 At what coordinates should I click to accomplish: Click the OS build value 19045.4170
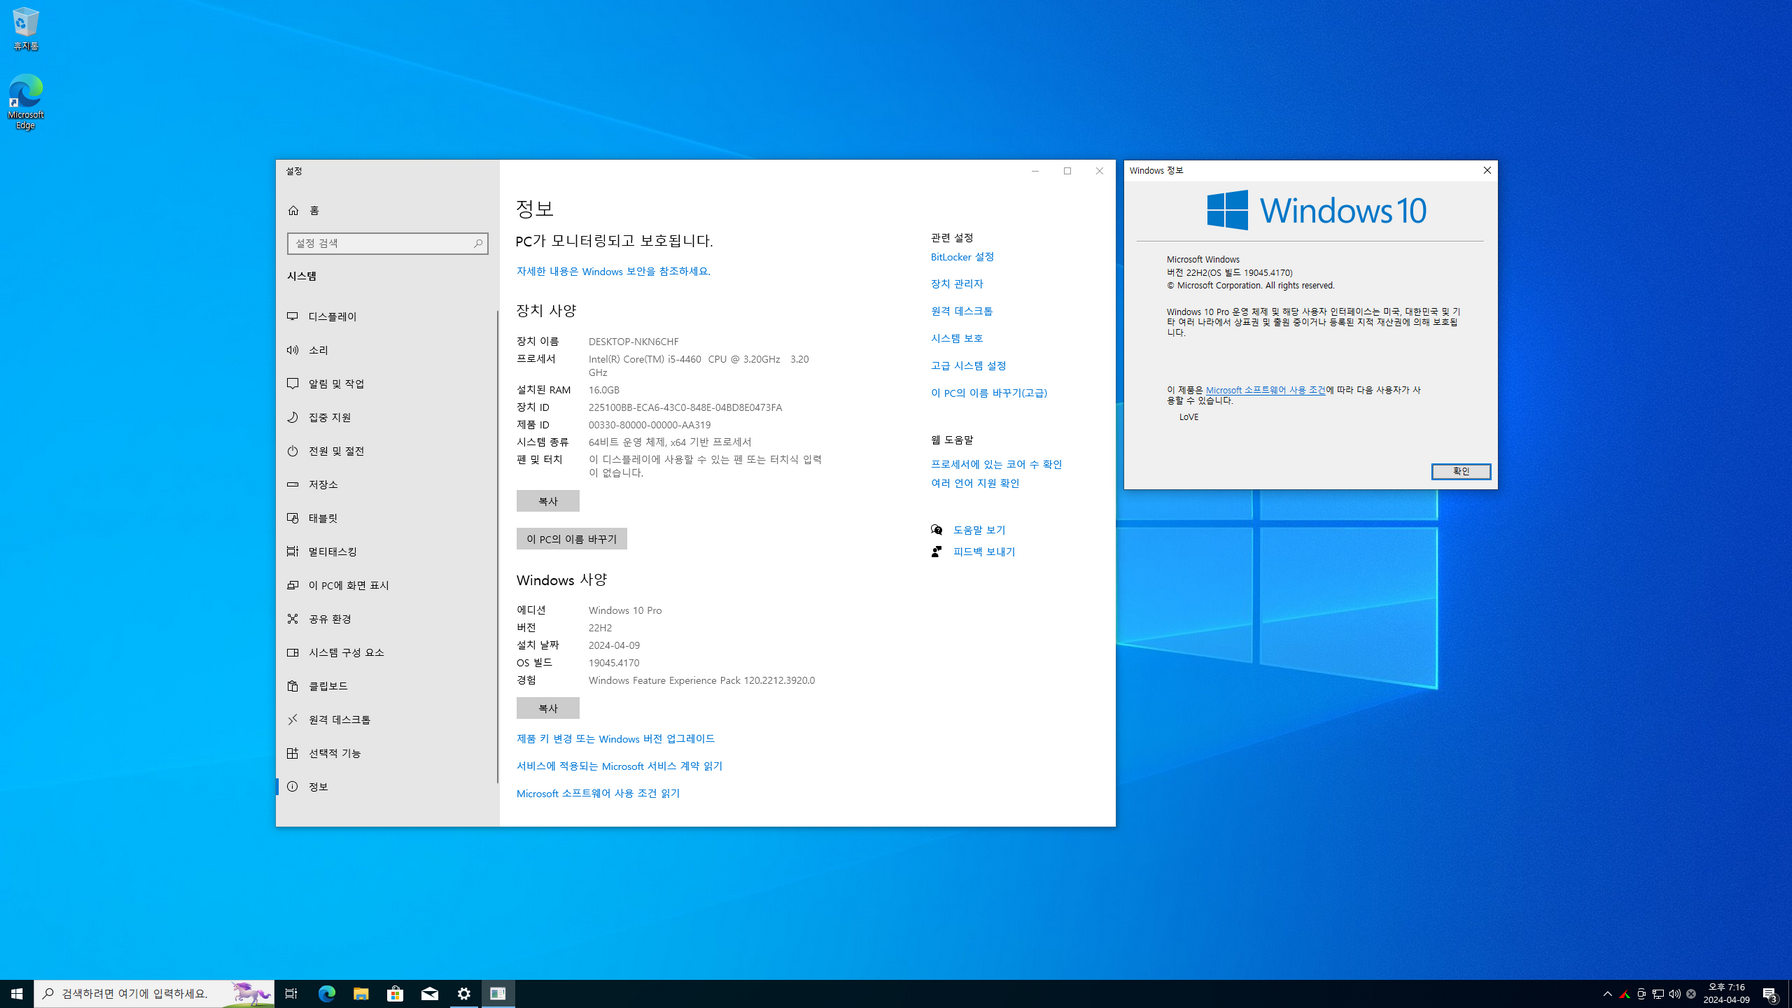pyautogui.click(x=614, y=663)
